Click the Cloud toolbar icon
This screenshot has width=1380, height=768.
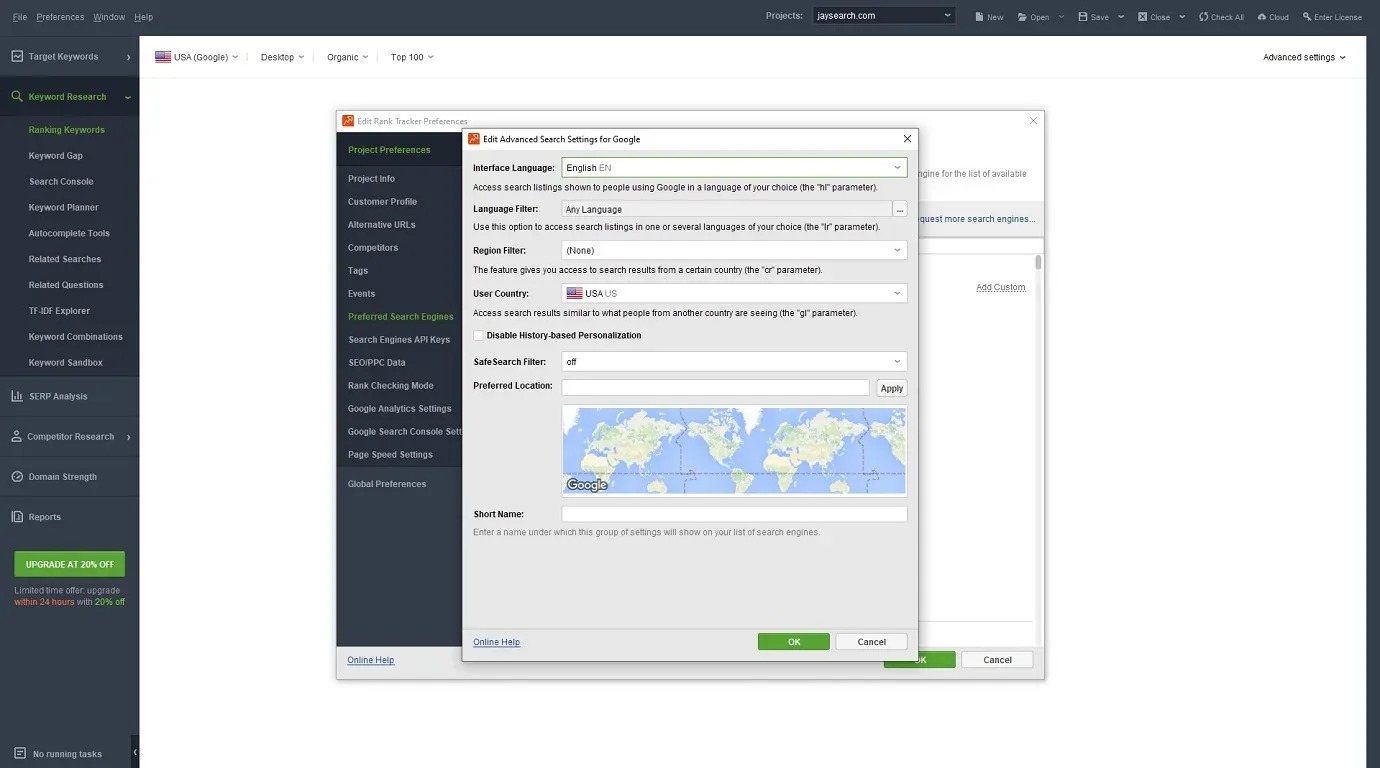1262,17
